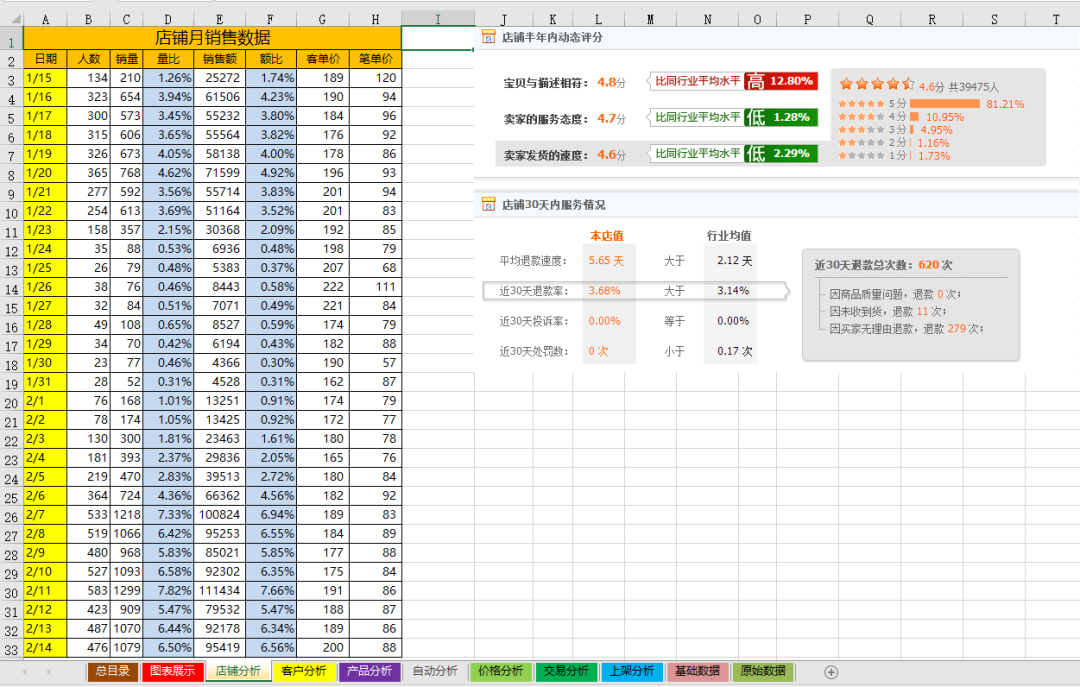Image resolution: width=1080 pixels, height=687 pixels.
Task: Click calendar icon beside 店铺30天内服务情况
Action: 488,204
